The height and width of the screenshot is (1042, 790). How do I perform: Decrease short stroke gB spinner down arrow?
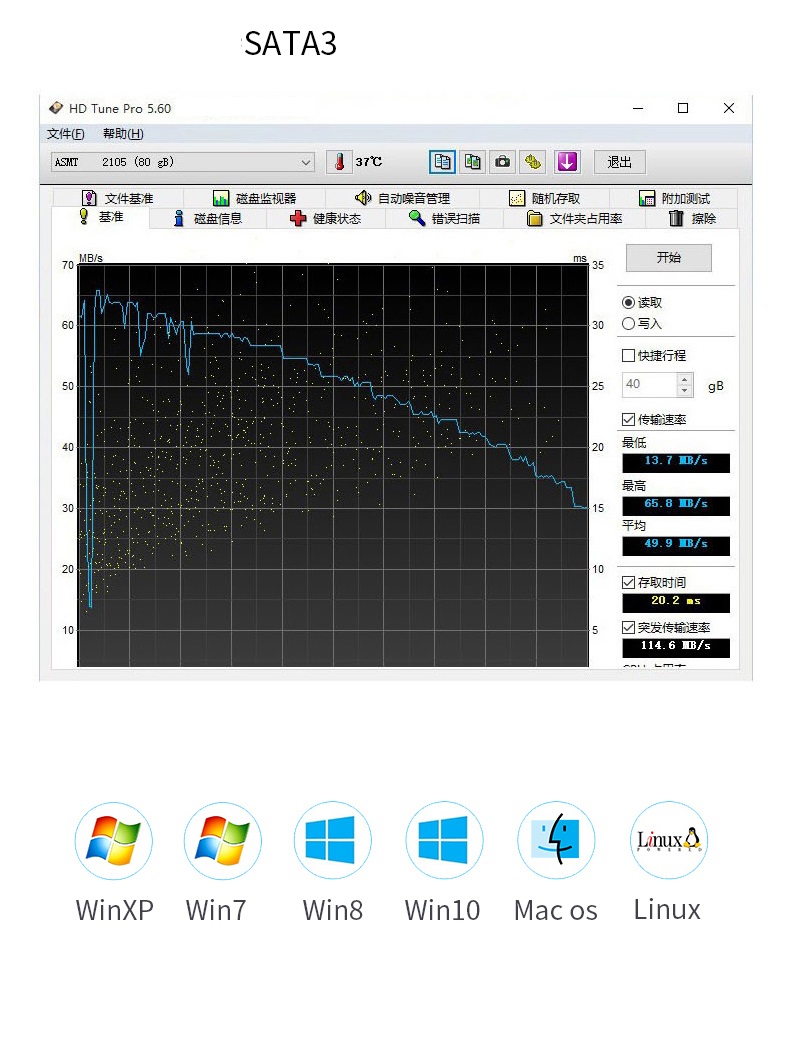coord(684,391)
